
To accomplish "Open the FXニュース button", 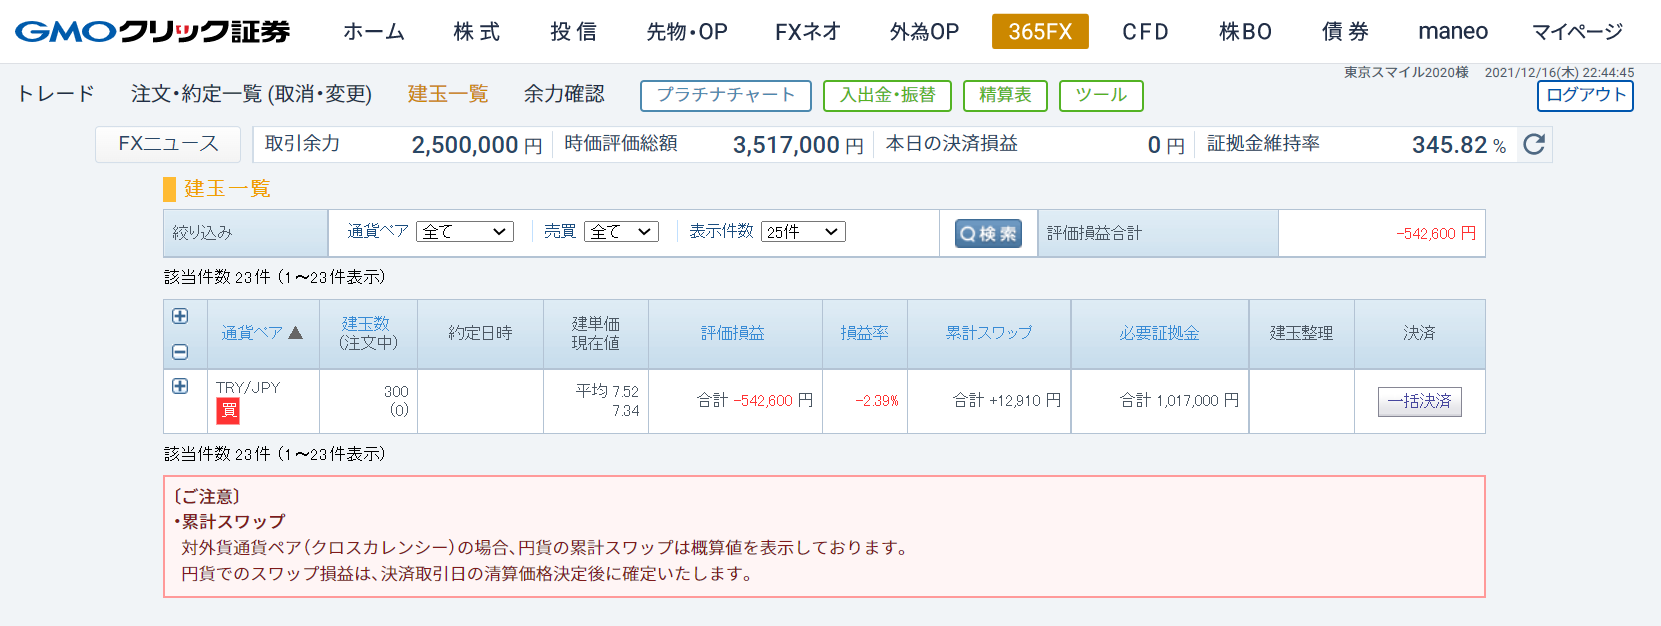I will click(168, 144).
